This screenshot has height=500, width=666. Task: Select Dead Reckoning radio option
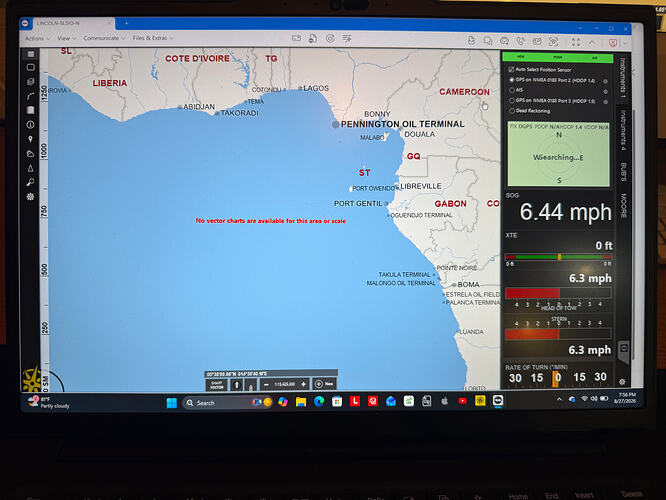[512, 111]
